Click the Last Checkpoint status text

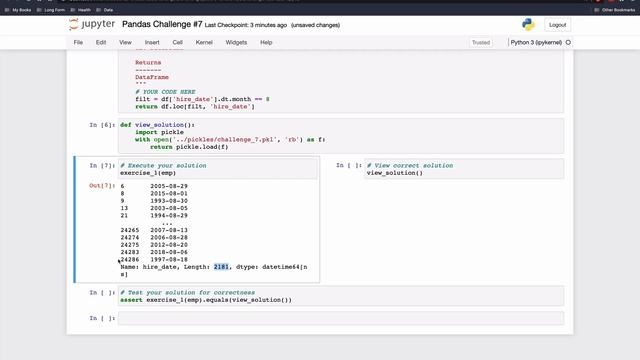(246, 25)
